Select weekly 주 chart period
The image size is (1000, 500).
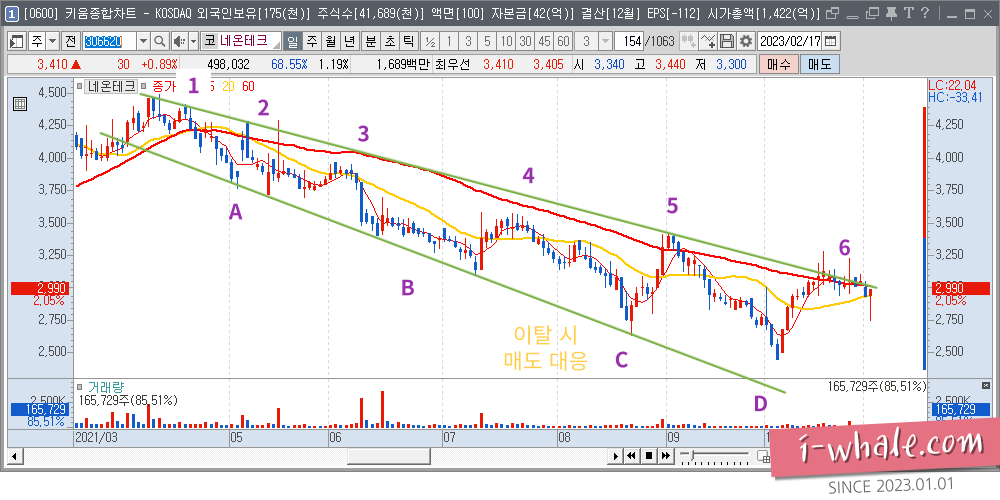312,41
